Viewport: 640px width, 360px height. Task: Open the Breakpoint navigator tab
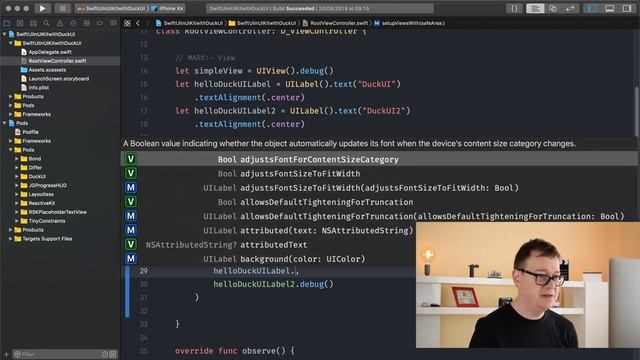click(100, 23)
